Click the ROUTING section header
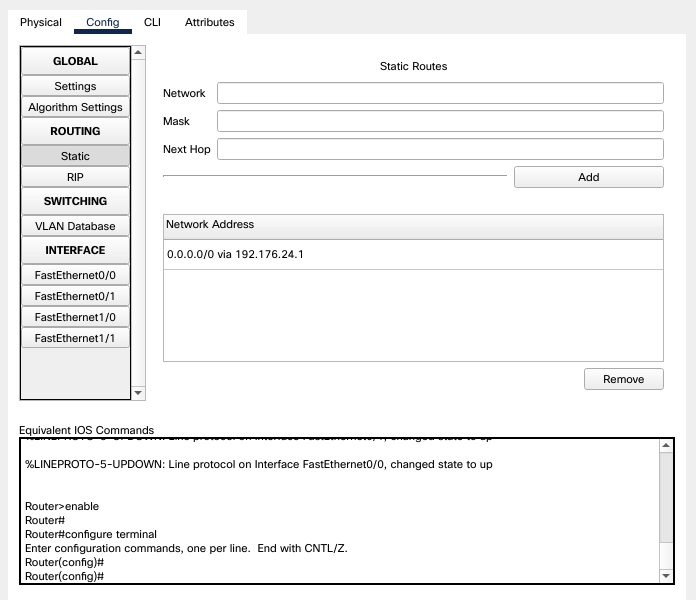 (x=75, y=131)
